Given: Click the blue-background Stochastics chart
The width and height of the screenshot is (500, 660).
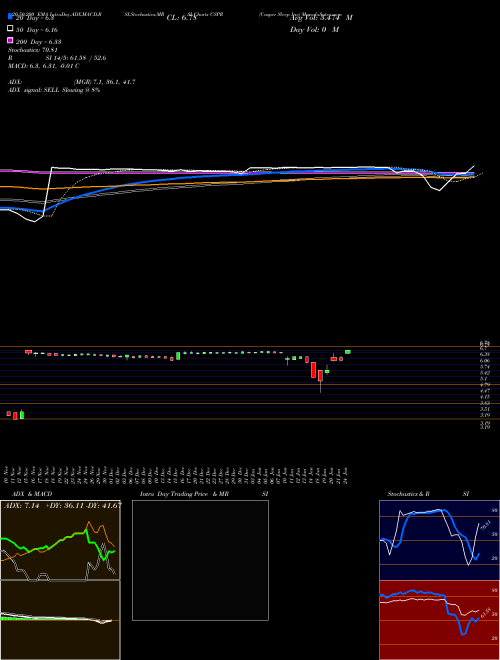Looking at the screenshot, I should click(439, 540).
